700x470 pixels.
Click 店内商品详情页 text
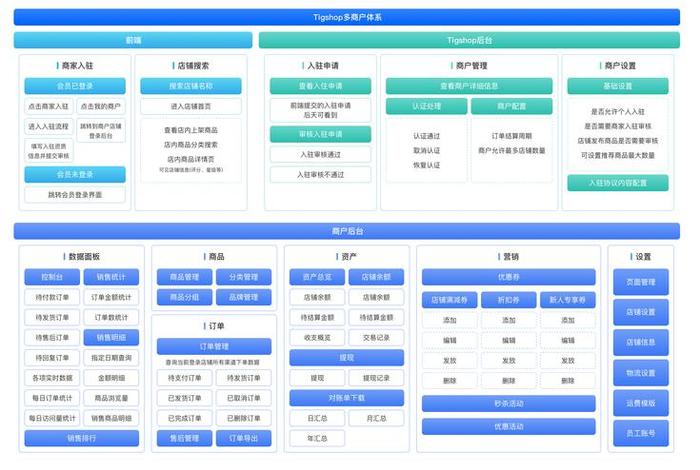[191, 159]
